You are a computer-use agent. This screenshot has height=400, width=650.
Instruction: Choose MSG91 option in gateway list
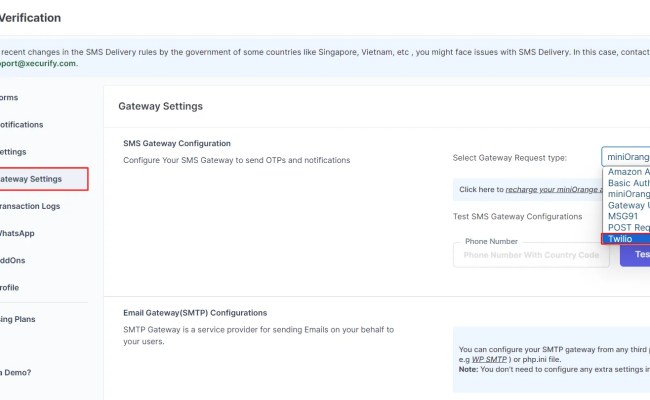pyautogui.click(x=626, y=216)
